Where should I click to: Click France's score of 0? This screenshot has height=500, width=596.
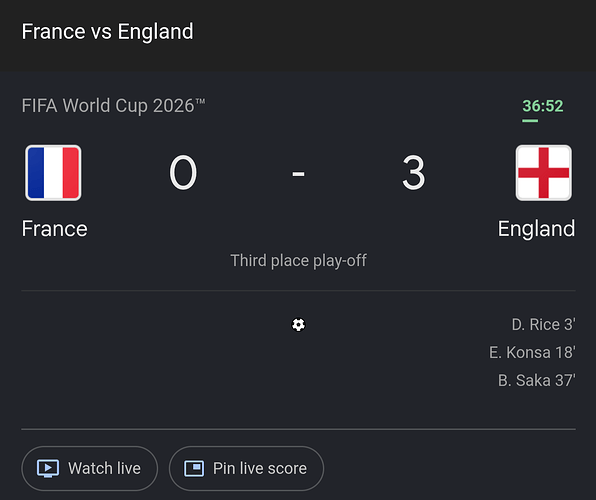pos(183,173)
